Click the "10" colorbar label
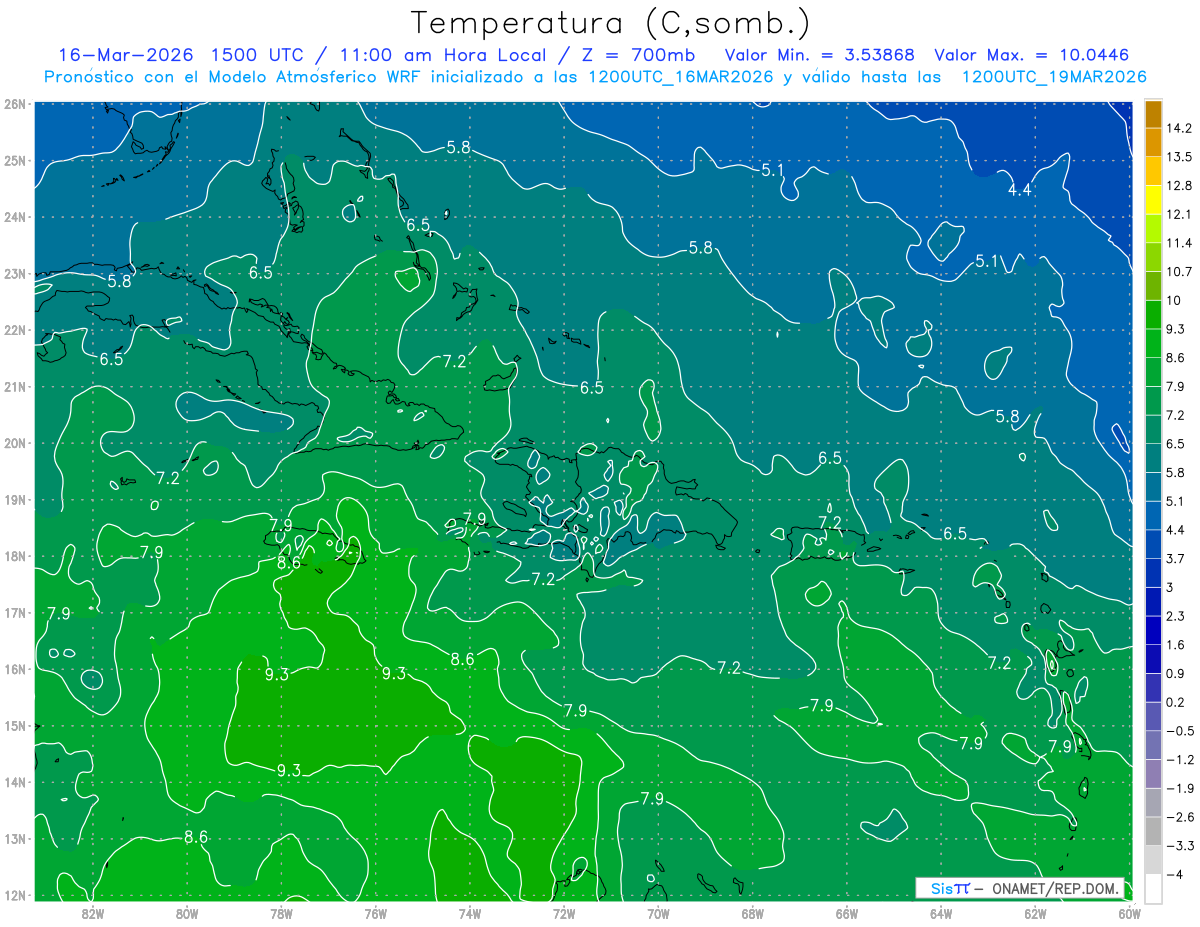The width and height of the screenshot is (1200, 927). click(1174, 300)
